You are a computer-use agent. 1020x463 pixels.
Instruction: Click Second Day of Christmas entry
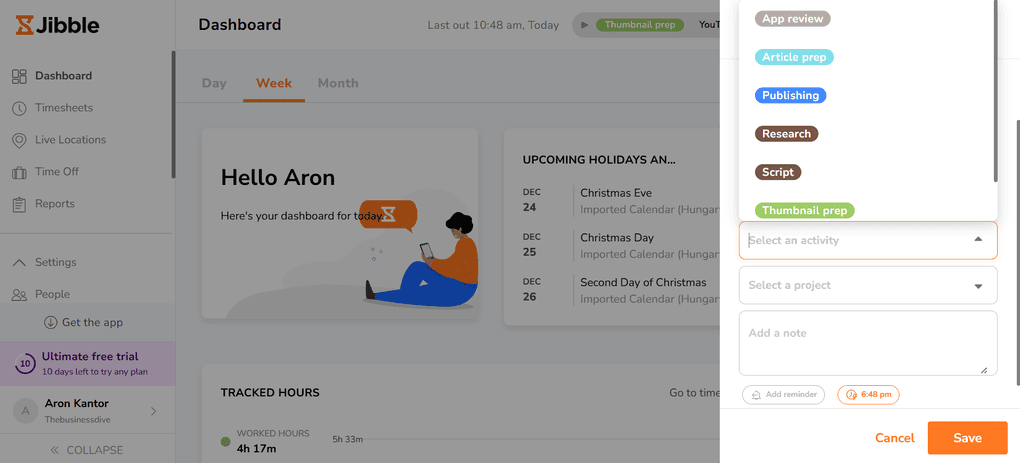click(x=643, y=283)
